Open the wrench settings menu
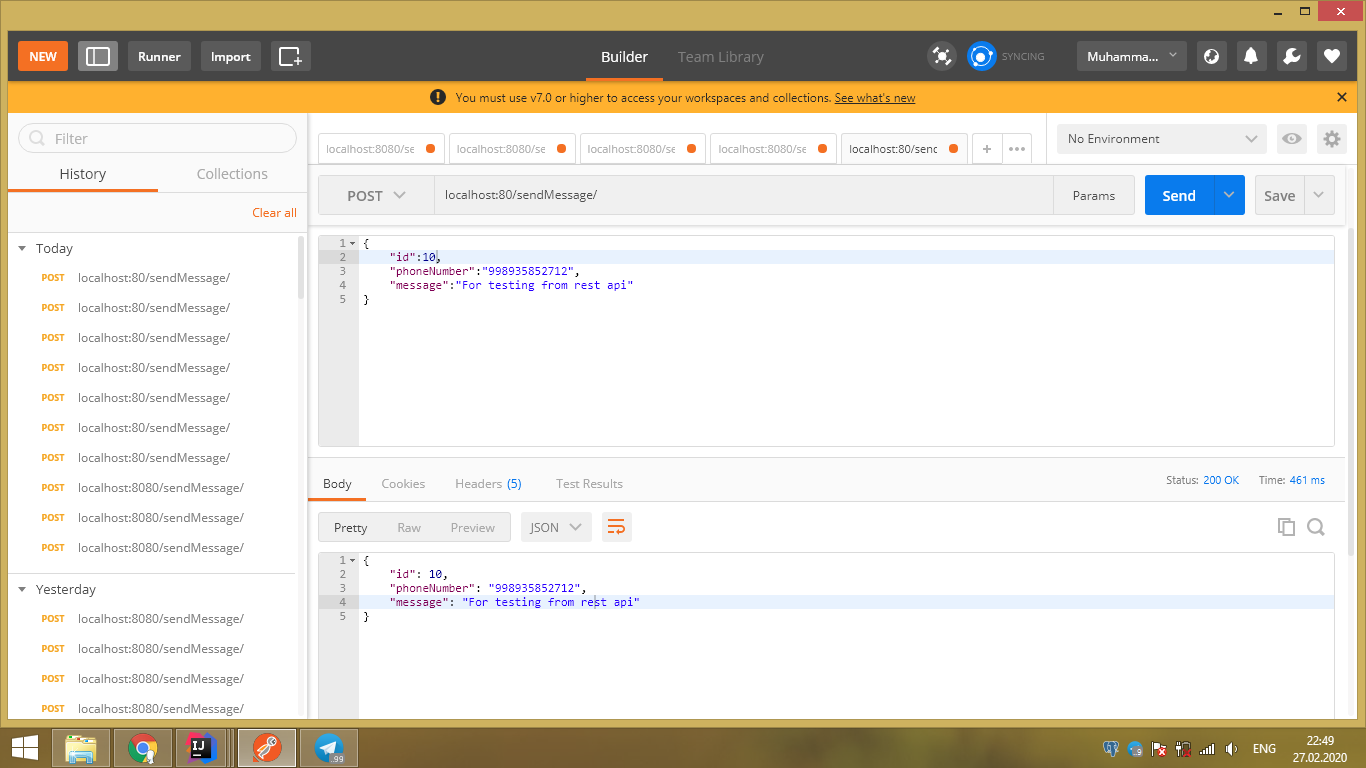 1291,56
